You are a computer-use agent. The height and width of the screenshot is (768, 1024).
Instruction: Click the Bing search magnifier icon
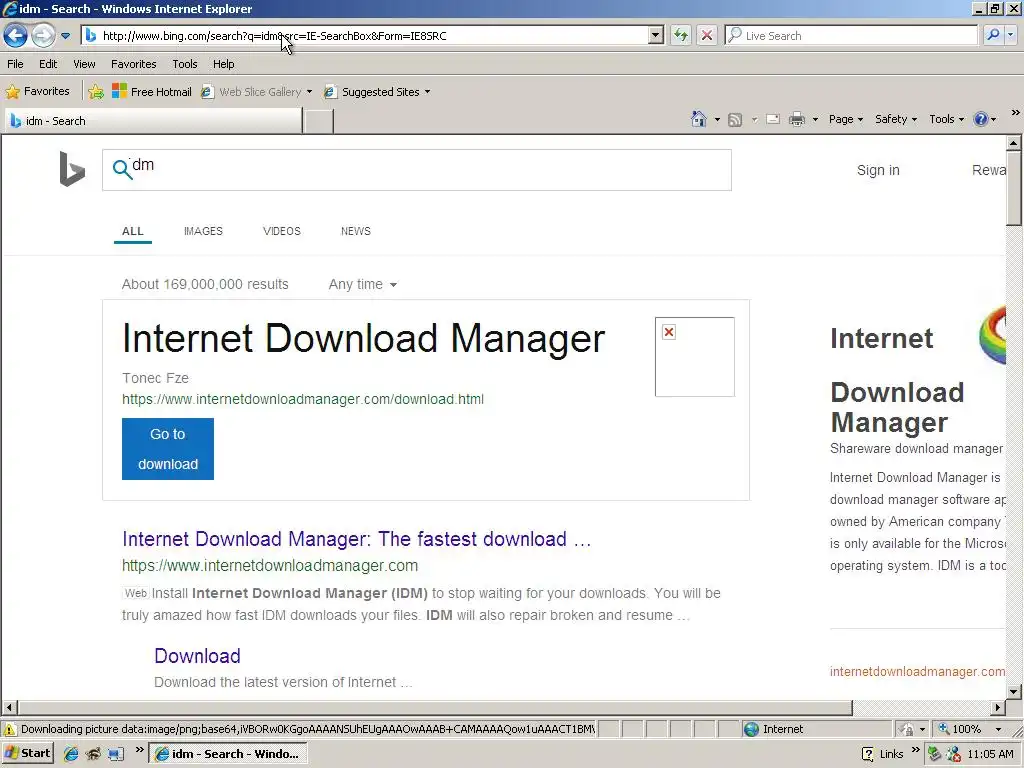pyautogui.click(x=121, y=170)
